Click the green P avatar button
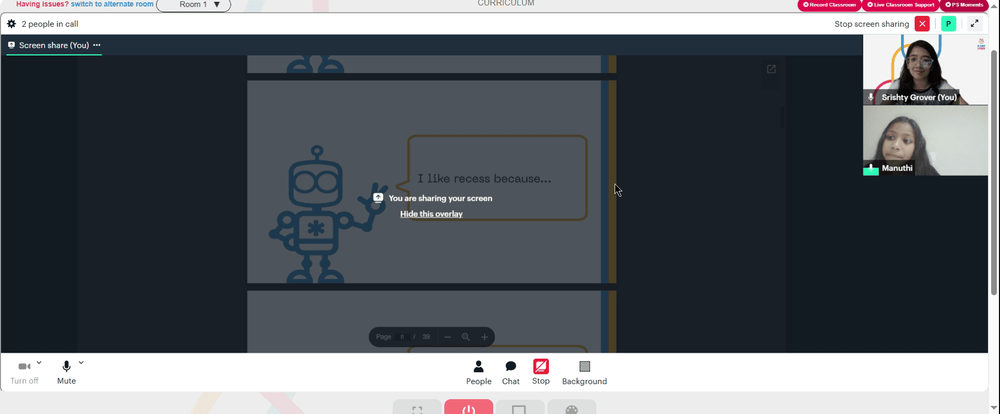 point(948,24)
